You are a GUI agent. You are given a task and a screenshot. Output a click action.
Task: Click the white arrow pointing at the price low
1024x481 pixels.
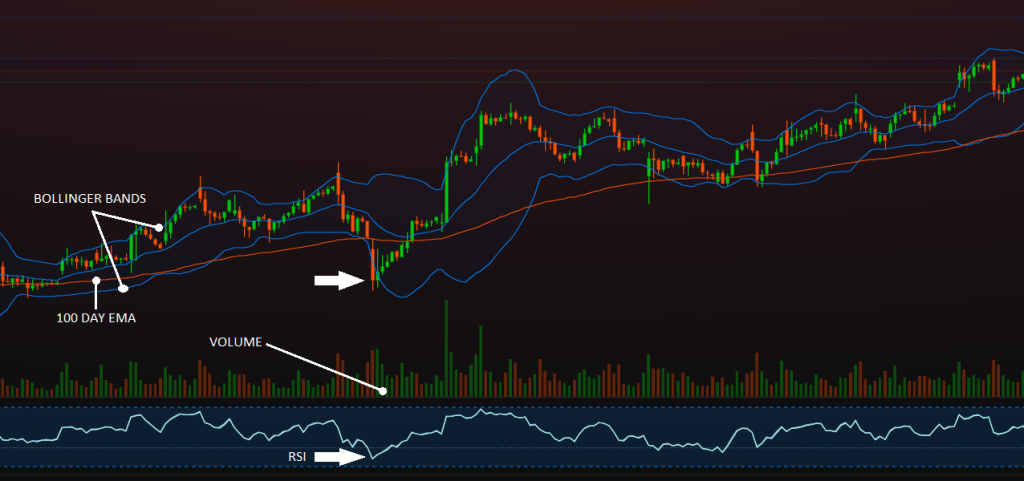339,281
